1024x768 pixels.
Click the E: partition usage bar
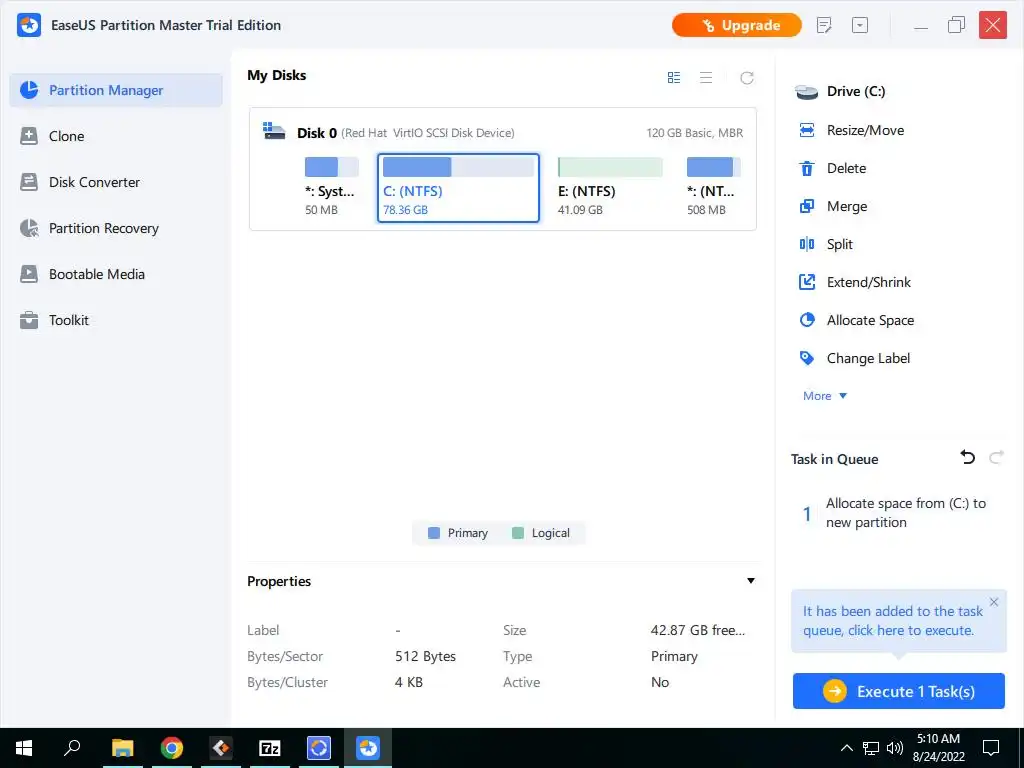[610, 167]
